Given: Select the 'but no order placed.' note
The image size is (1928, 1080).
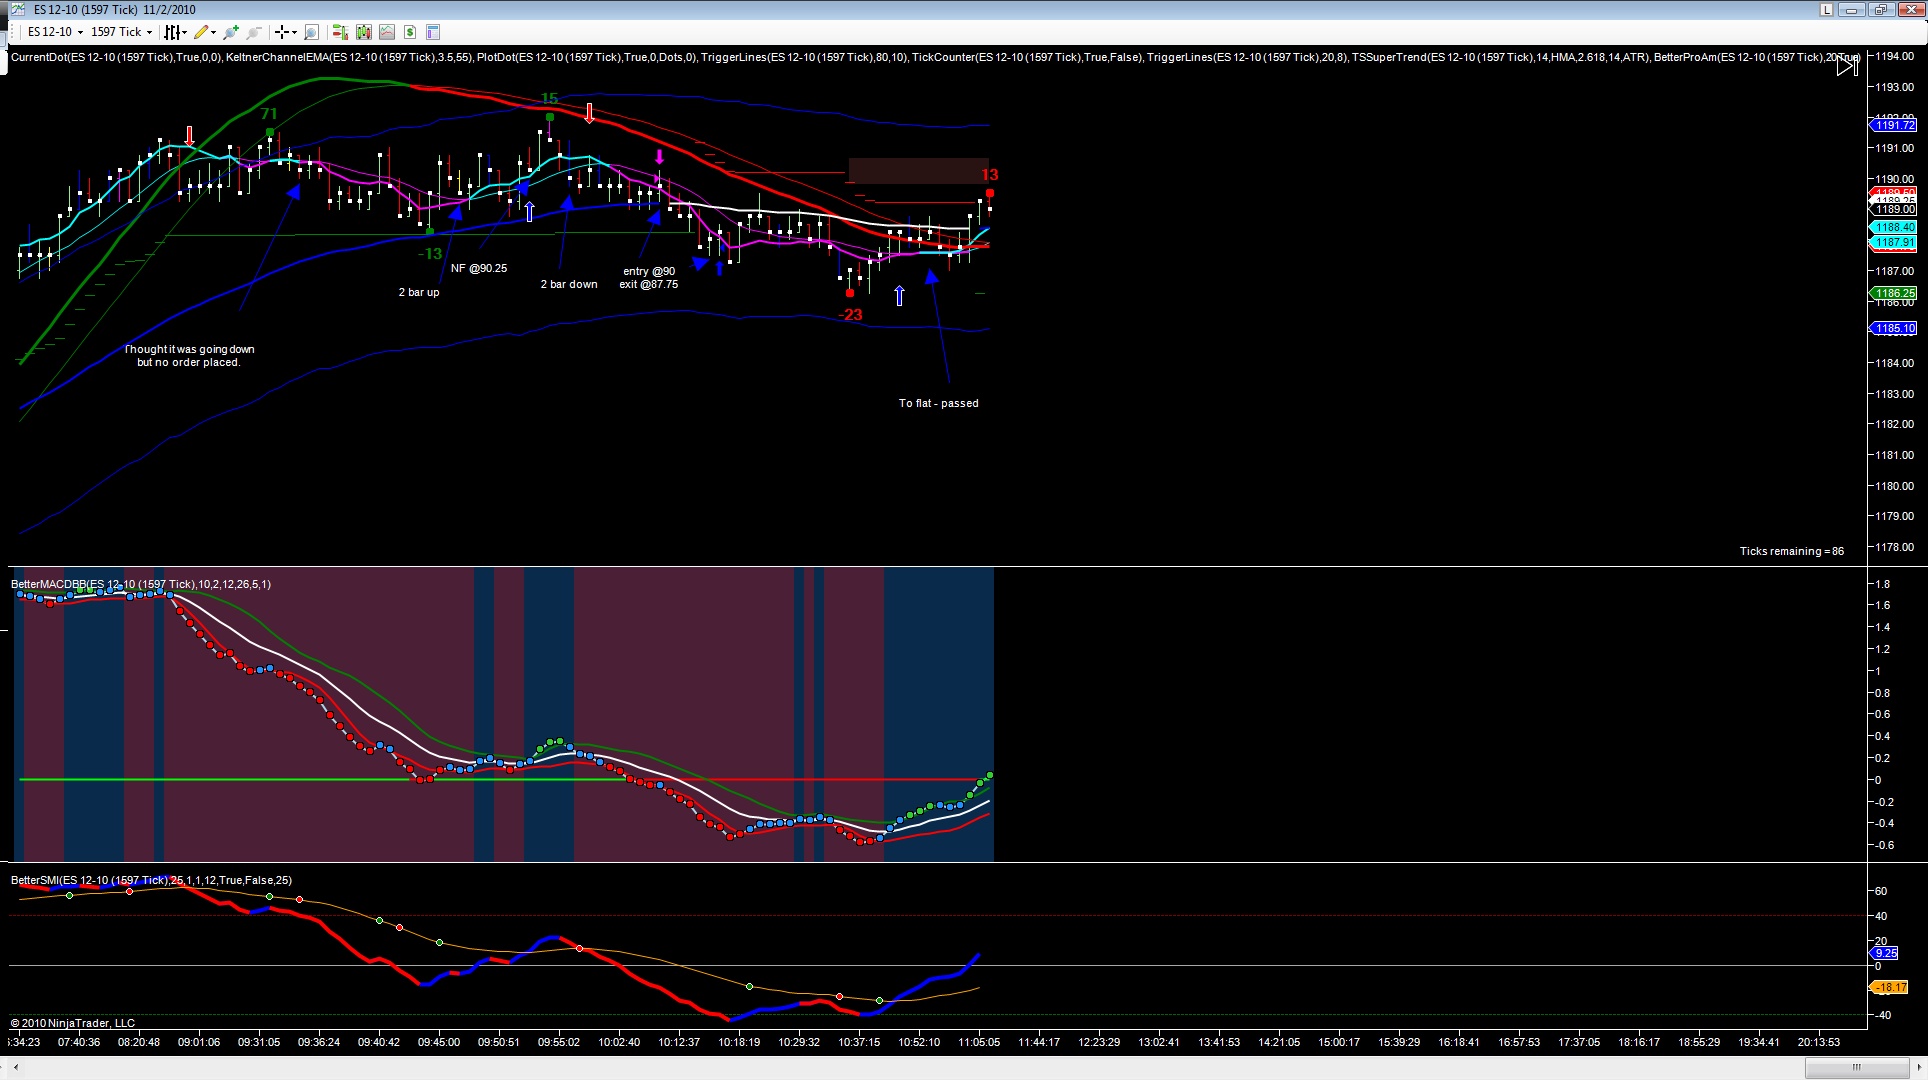Looking at the screenshot, I should pyautogui.click(x=188, y=362).
